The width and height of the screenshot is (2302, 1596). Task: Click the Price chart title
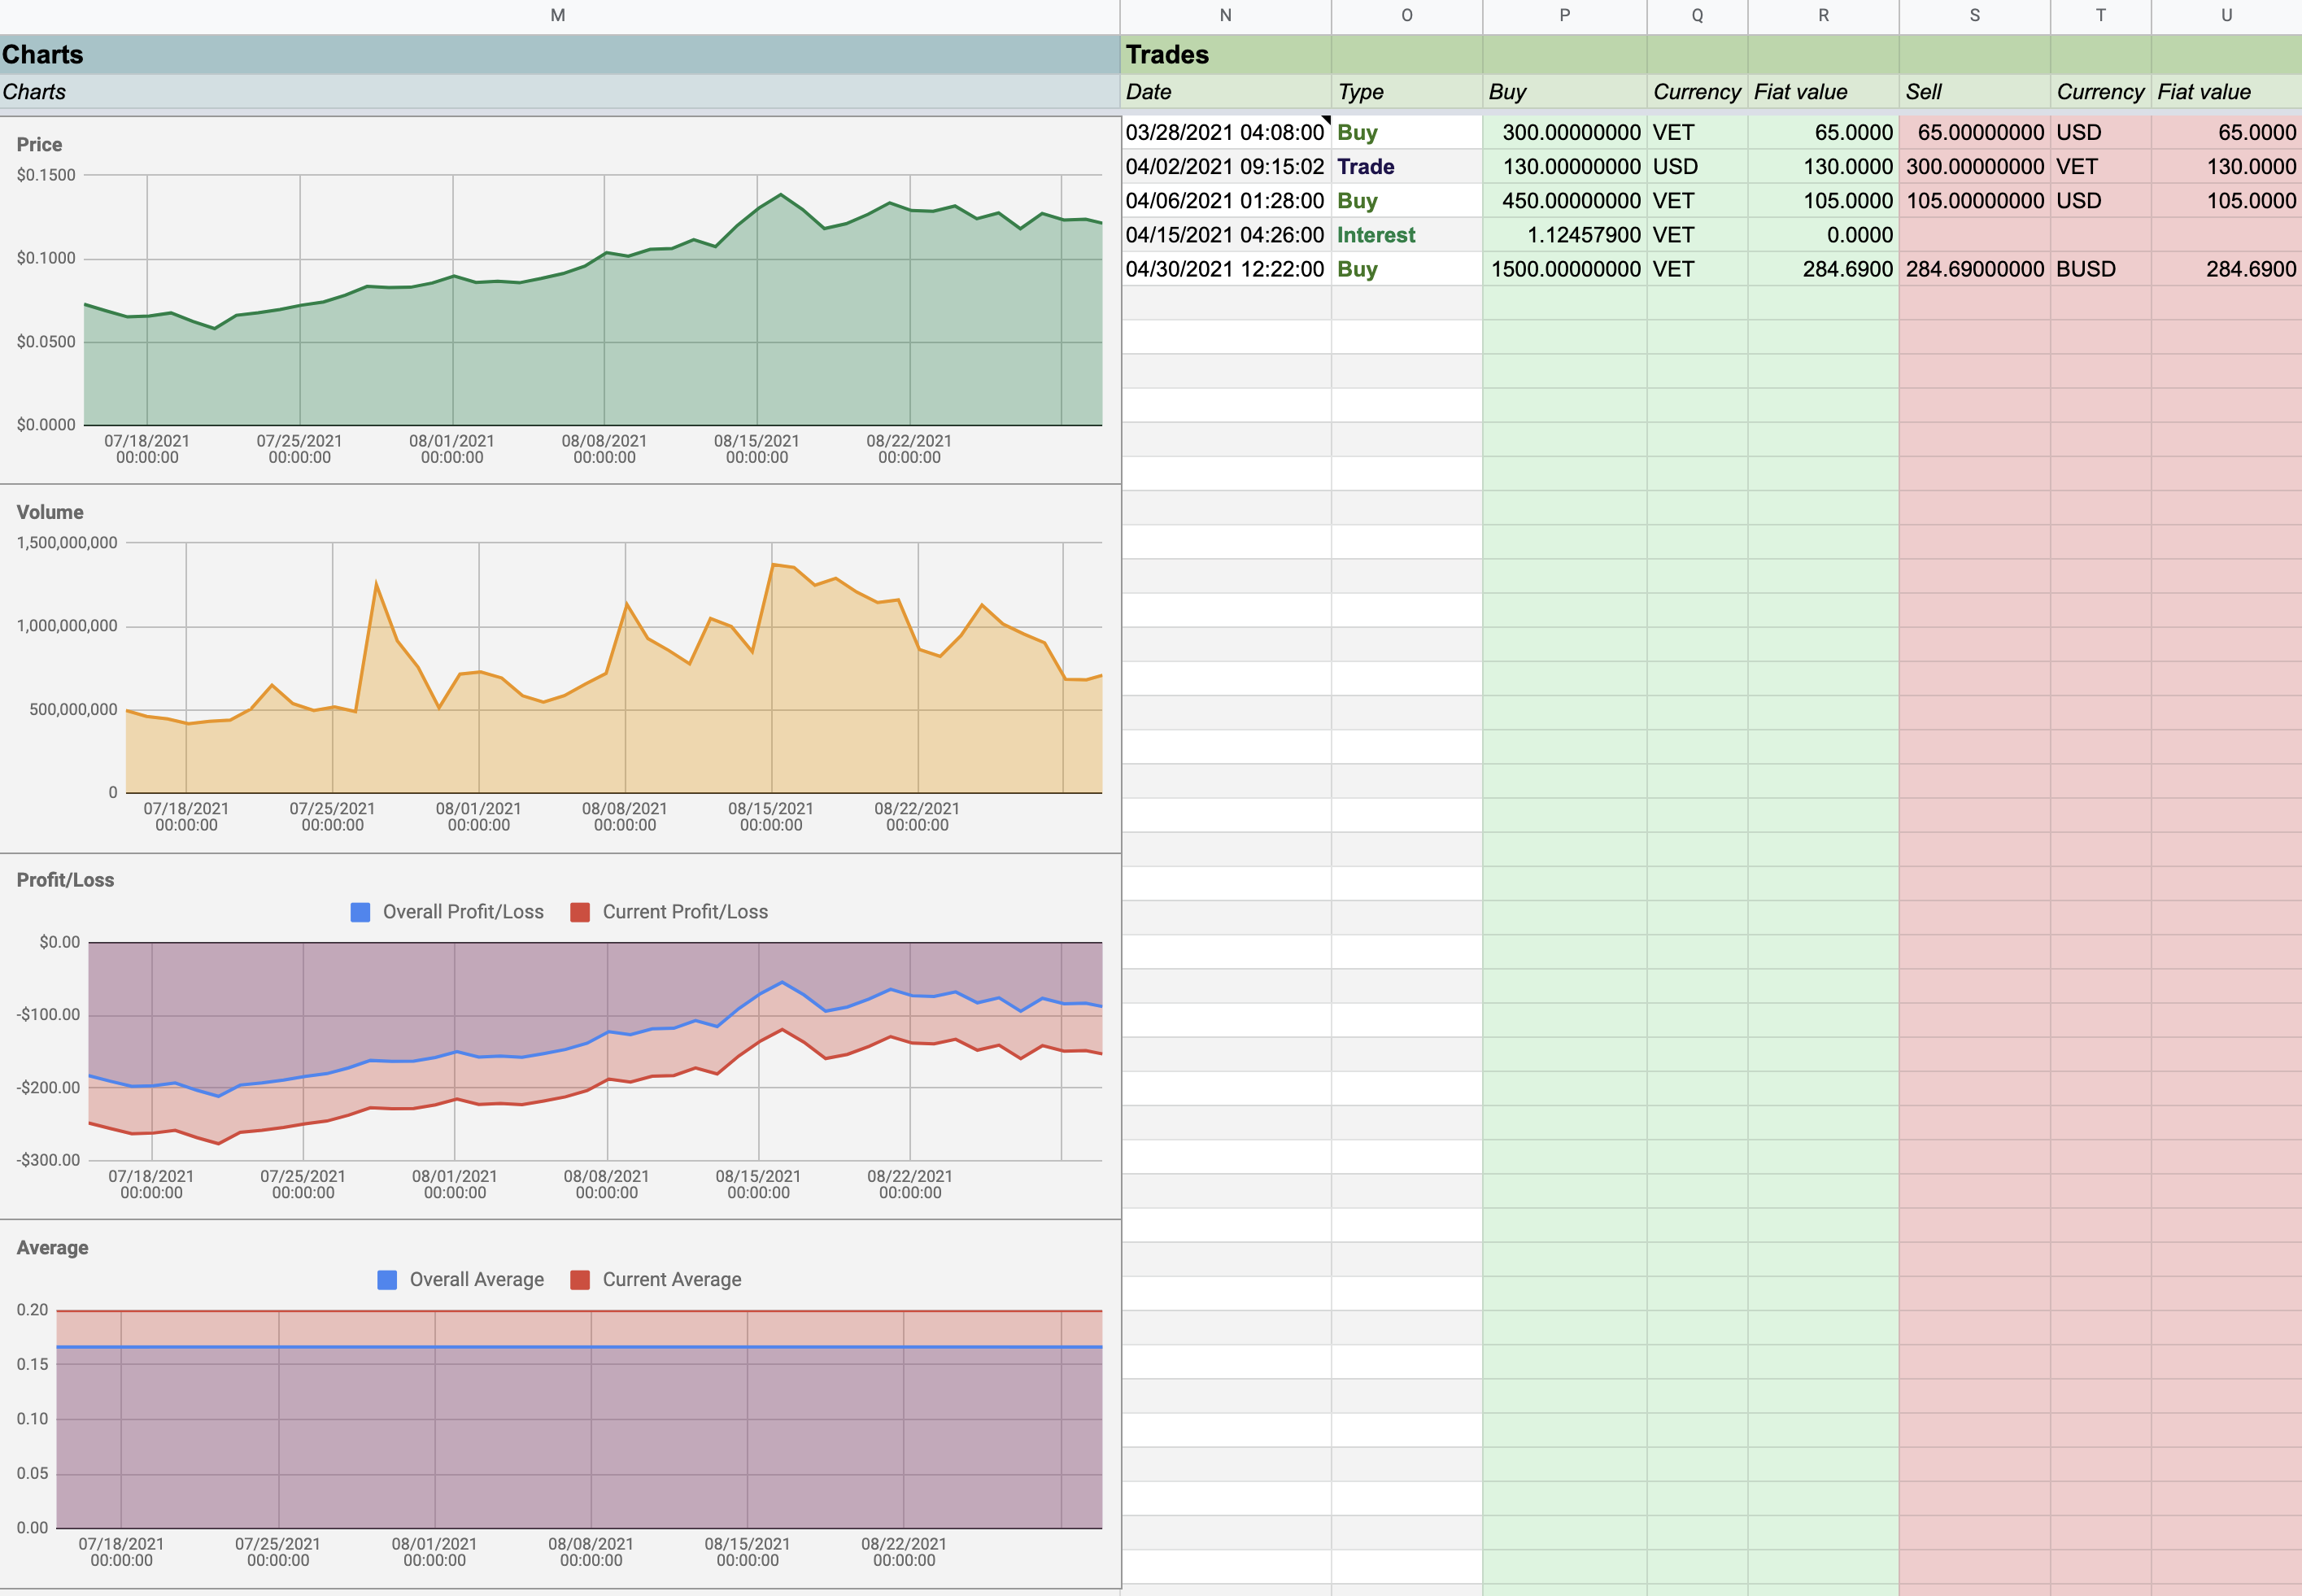coord(39,145)
